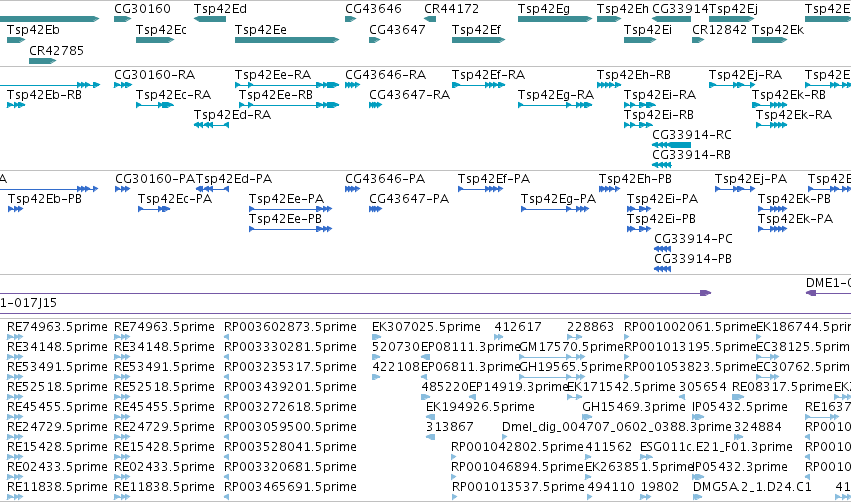Click EST RP001042802.5prime

click(x=518, y=448)
